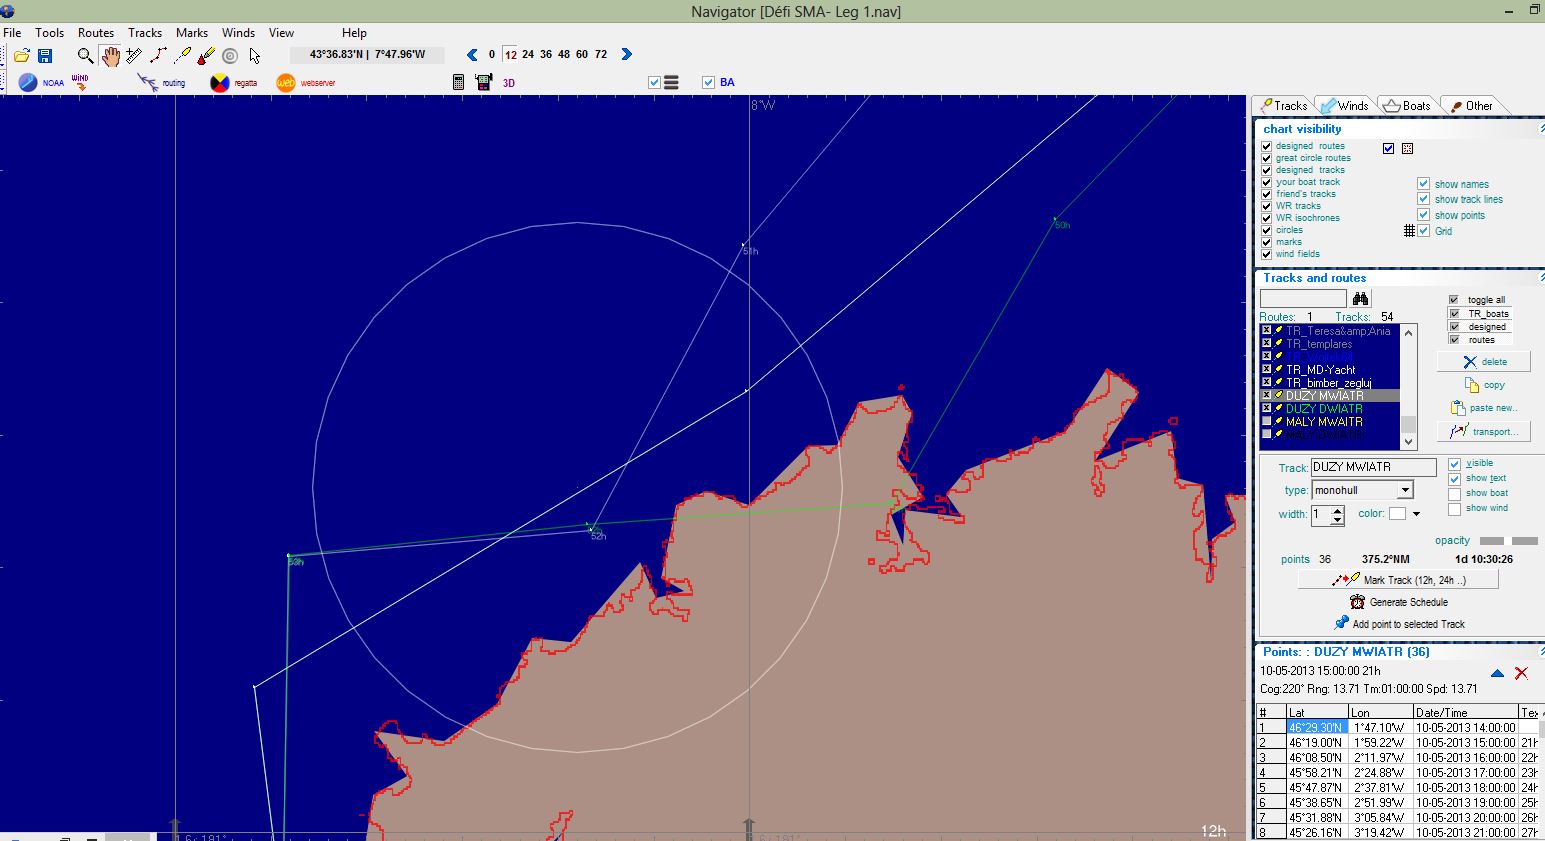
Task: Select the concentric circle tool
Action: tap(230, 56)
